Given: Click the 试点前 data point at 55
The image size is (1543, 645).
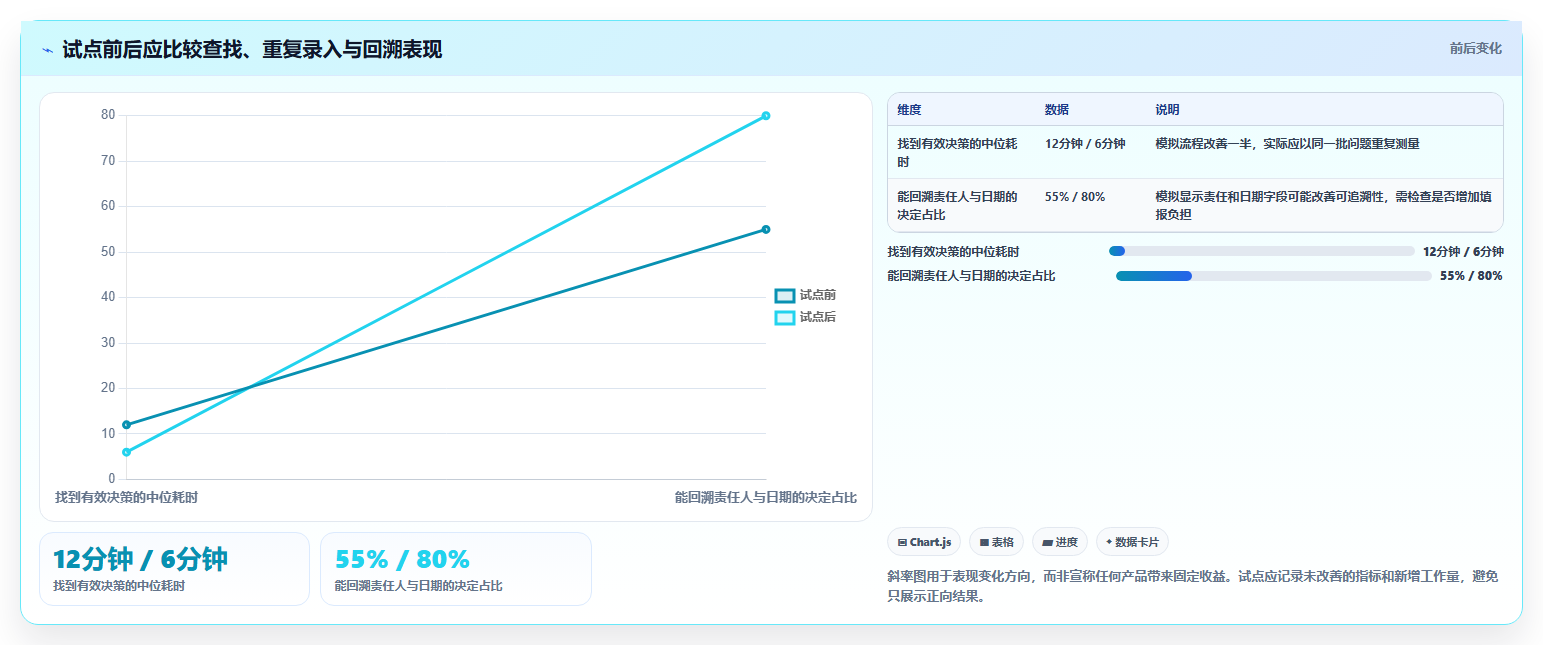Looking at the screenshot, I should (766, 229).
